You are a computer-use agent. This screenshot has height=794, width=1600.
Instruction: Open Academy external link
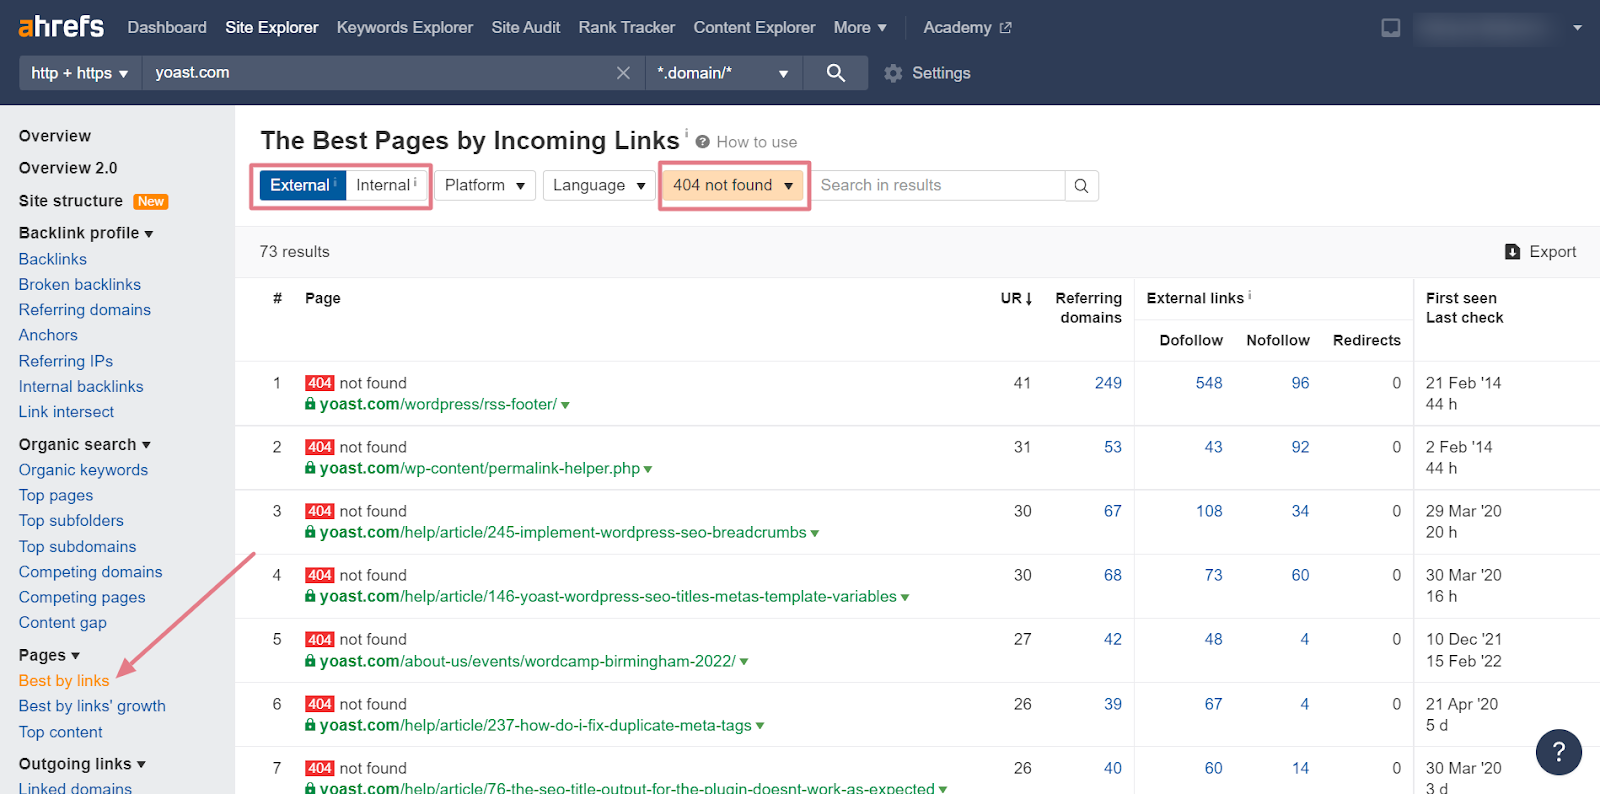click(x=967, y=28)
